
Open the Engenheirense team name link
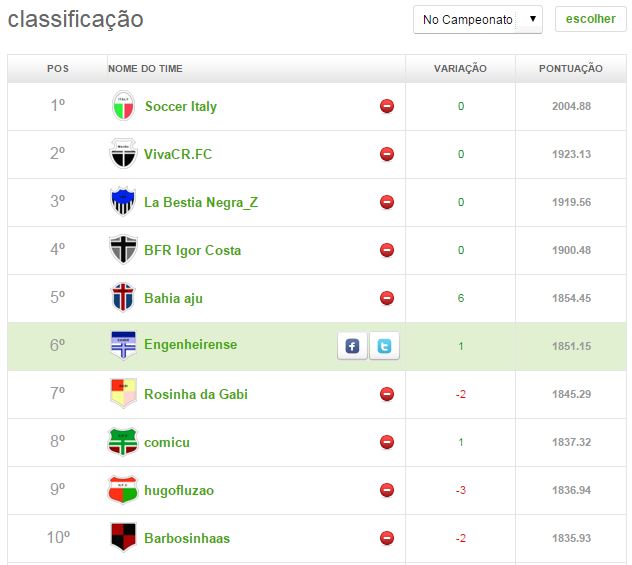tap(190, 345)
